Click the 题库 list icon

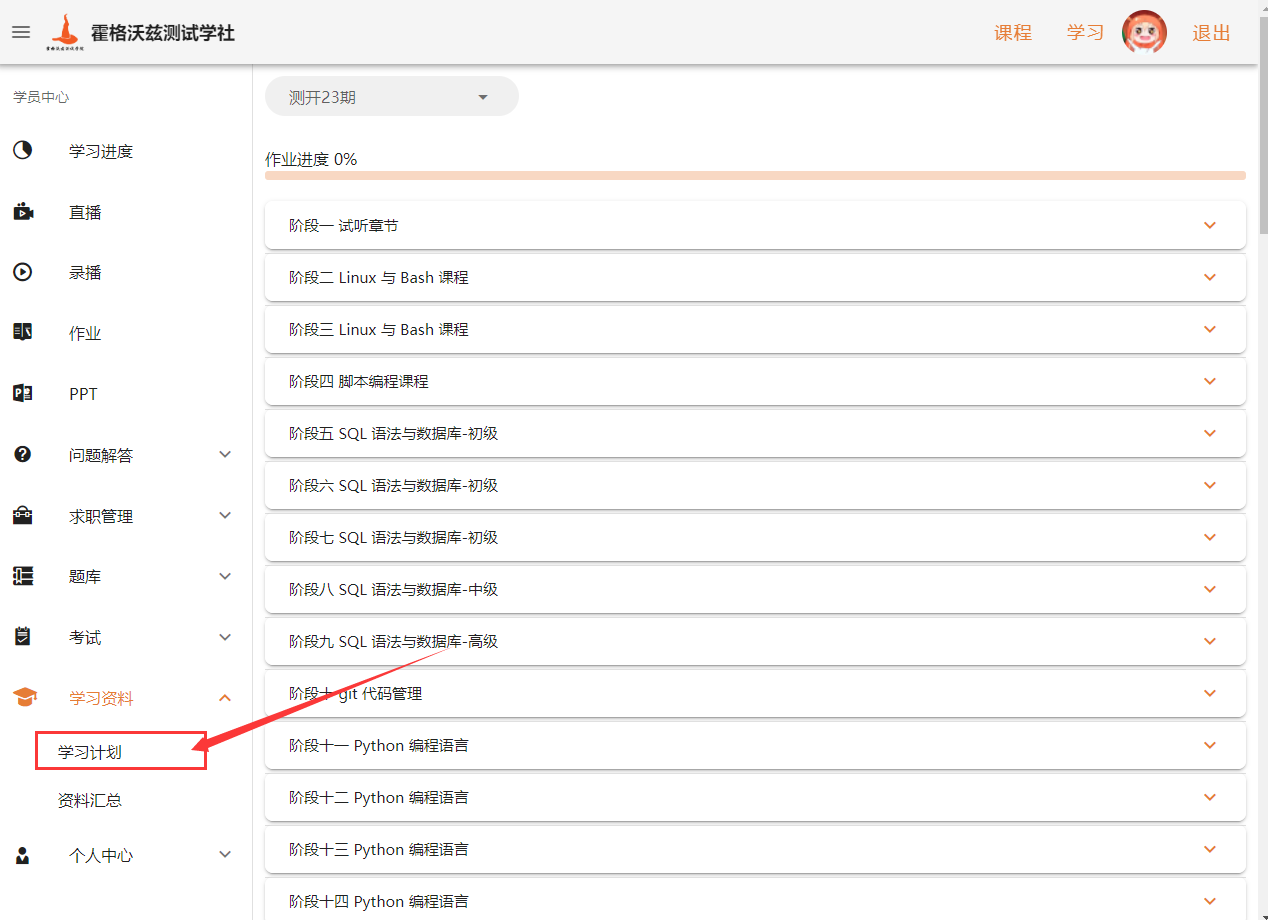pyautogui.click(x=22, y=576)
